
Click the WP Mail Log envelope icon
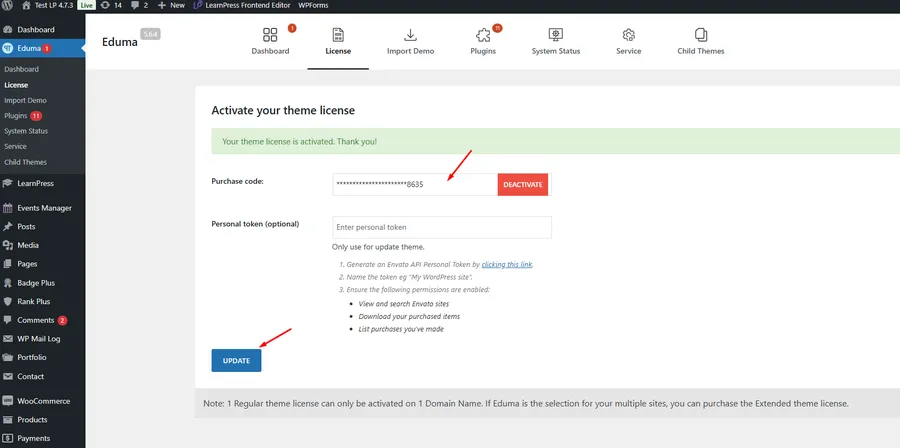coord(7,338)
